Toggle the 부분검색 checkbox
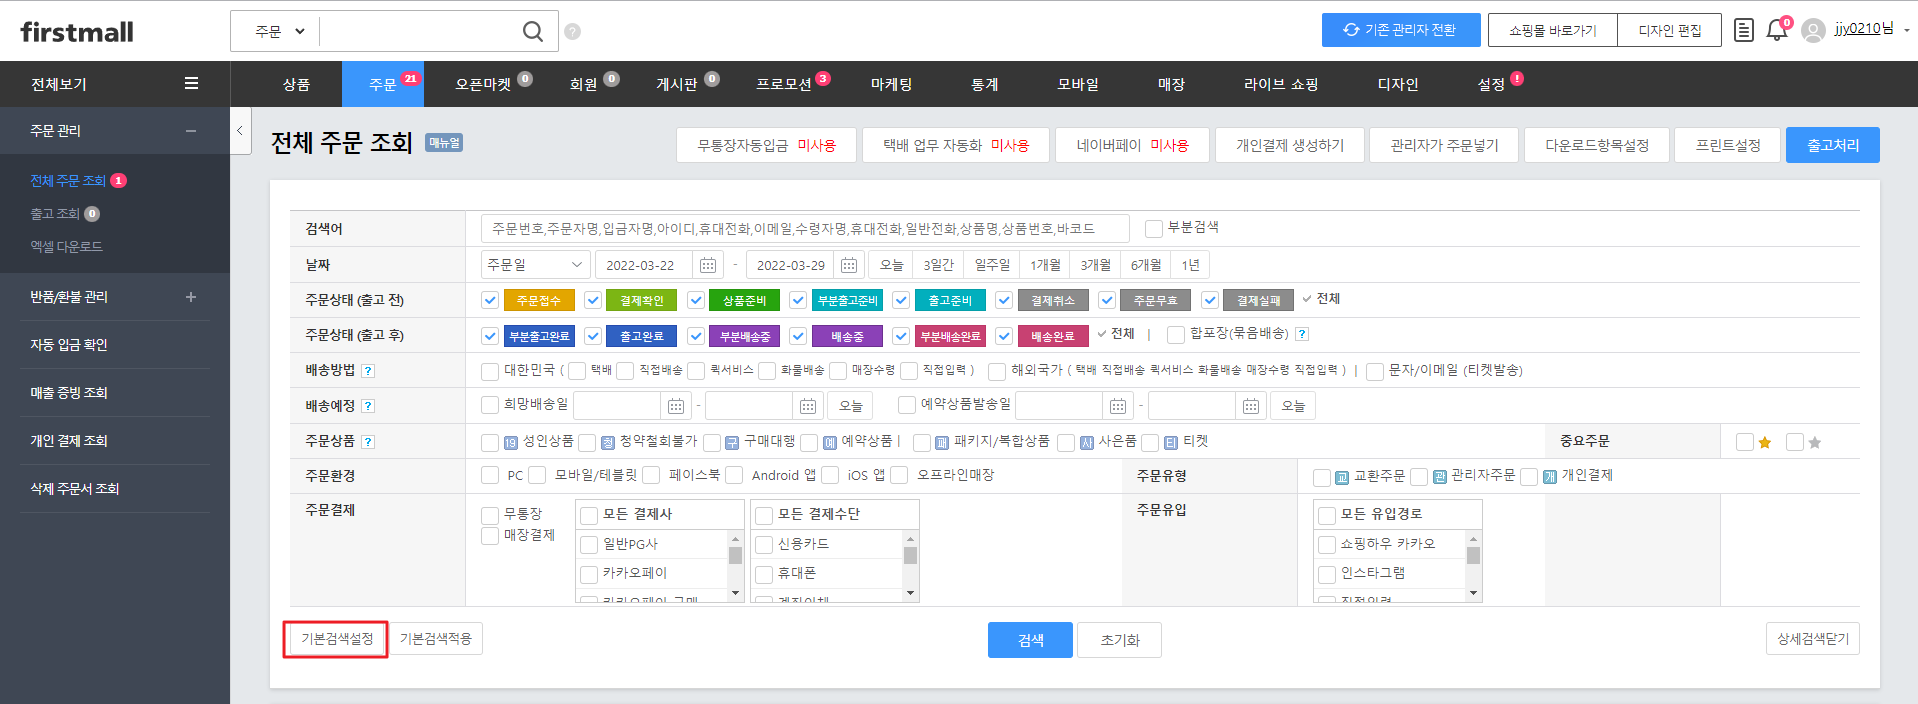 pyautogui.click(x=1153, y=229)
